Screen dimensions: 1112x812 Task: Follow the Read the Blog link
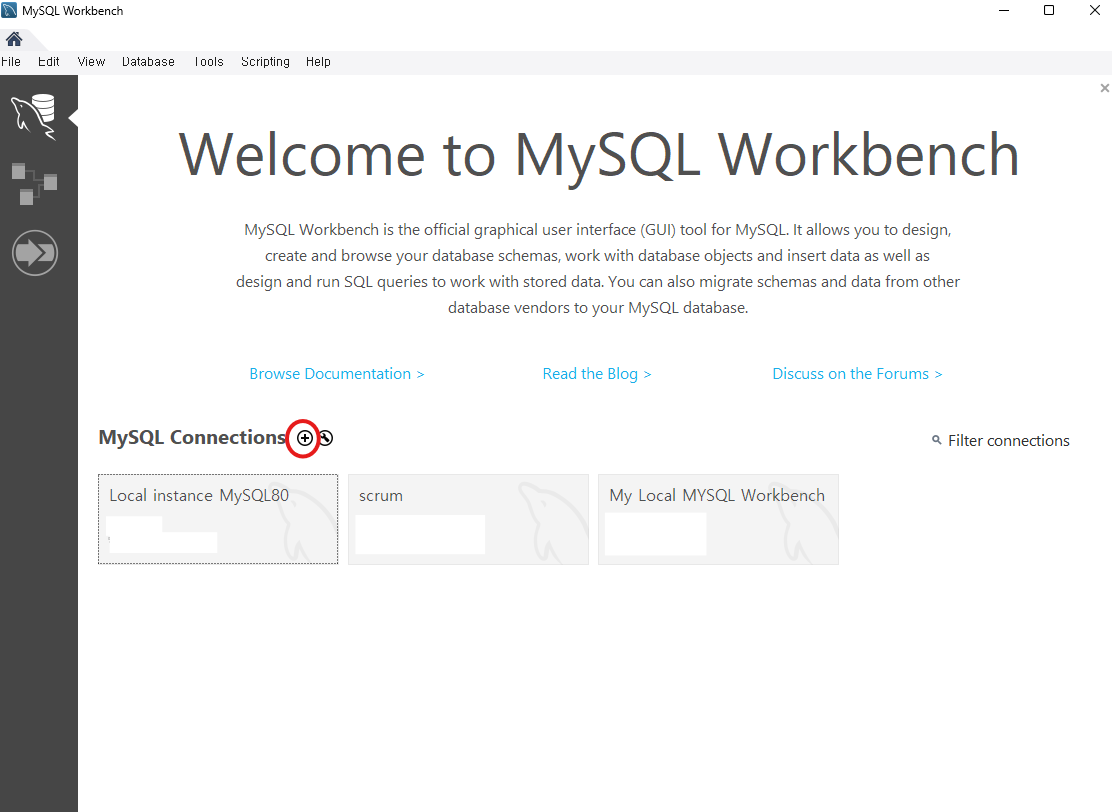click(x=596, y=374)
